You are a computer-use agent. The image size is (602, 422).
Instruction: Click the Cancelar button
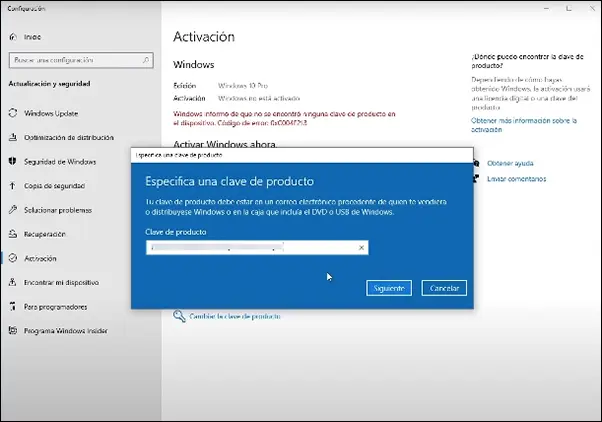pos(444,288)
